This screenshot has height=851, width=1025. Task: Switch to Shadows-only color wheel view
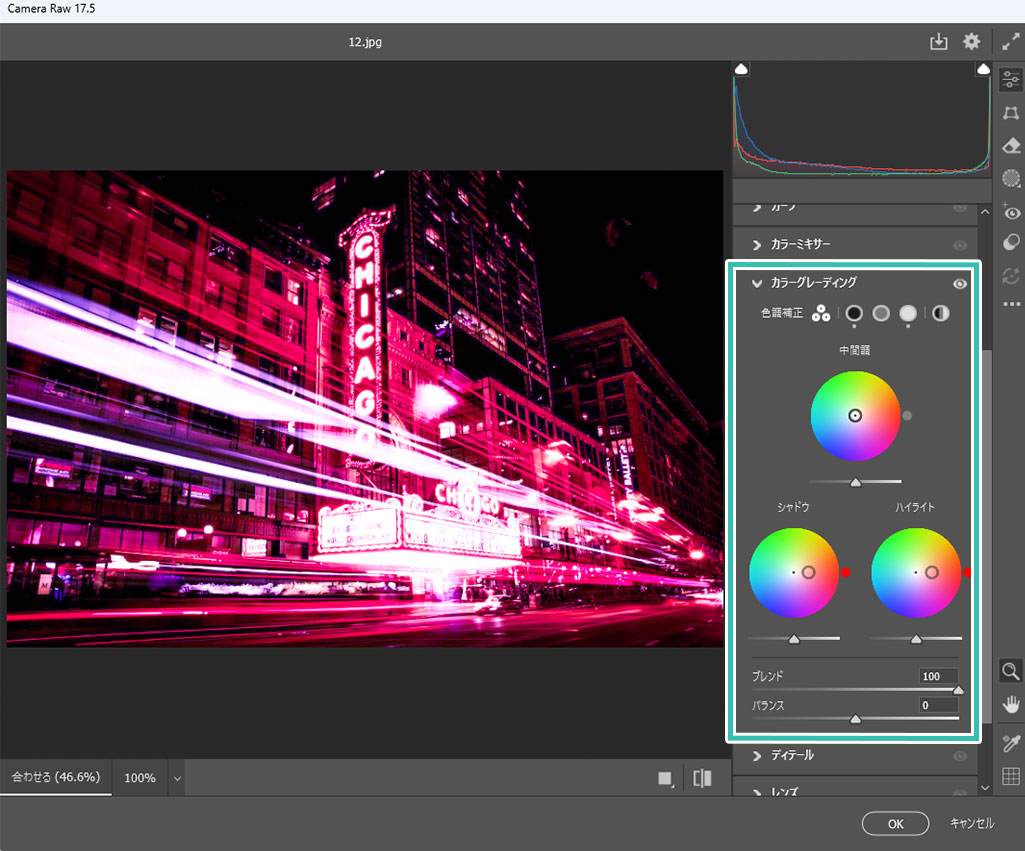click(854, 314)
